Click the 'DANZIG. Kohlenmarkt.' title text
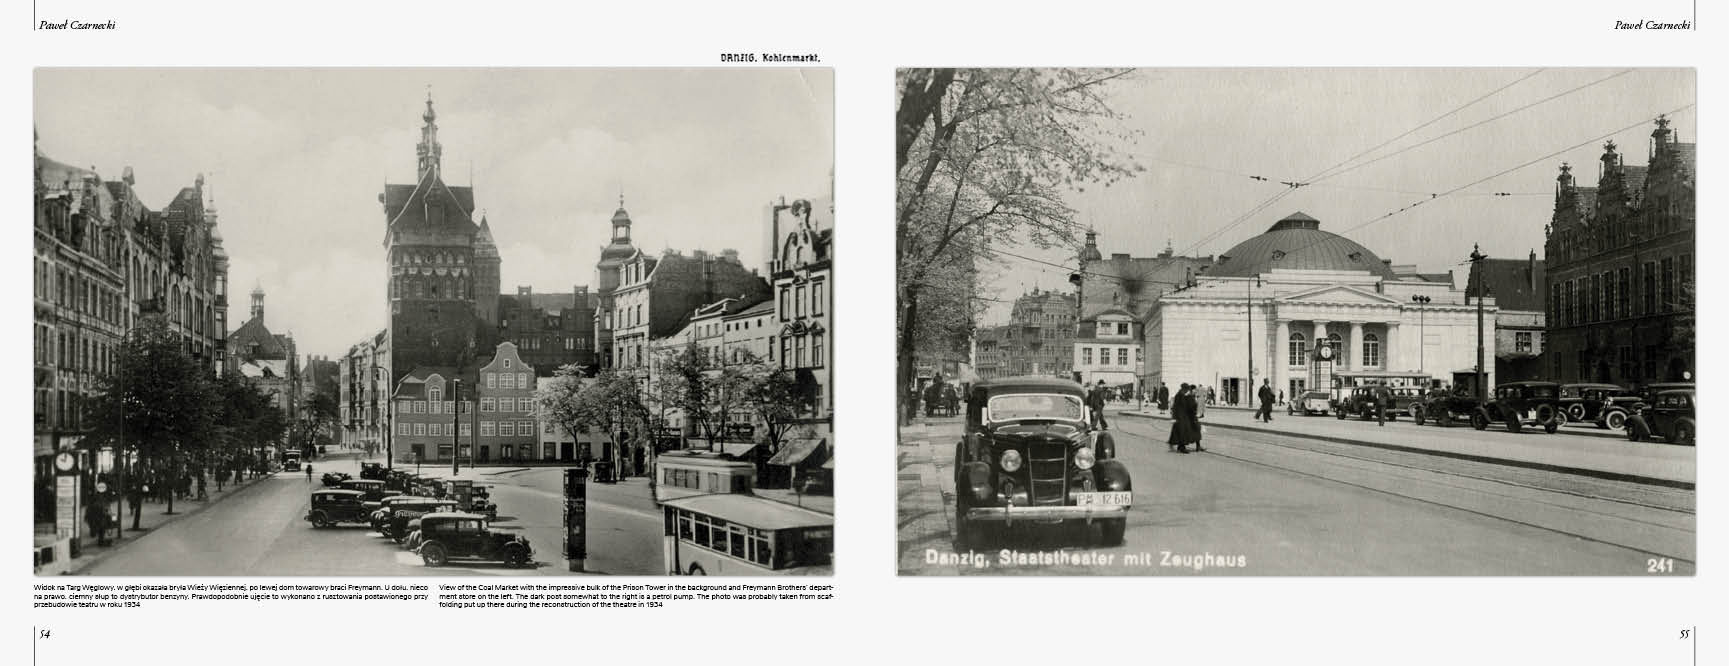 point(770,58)
